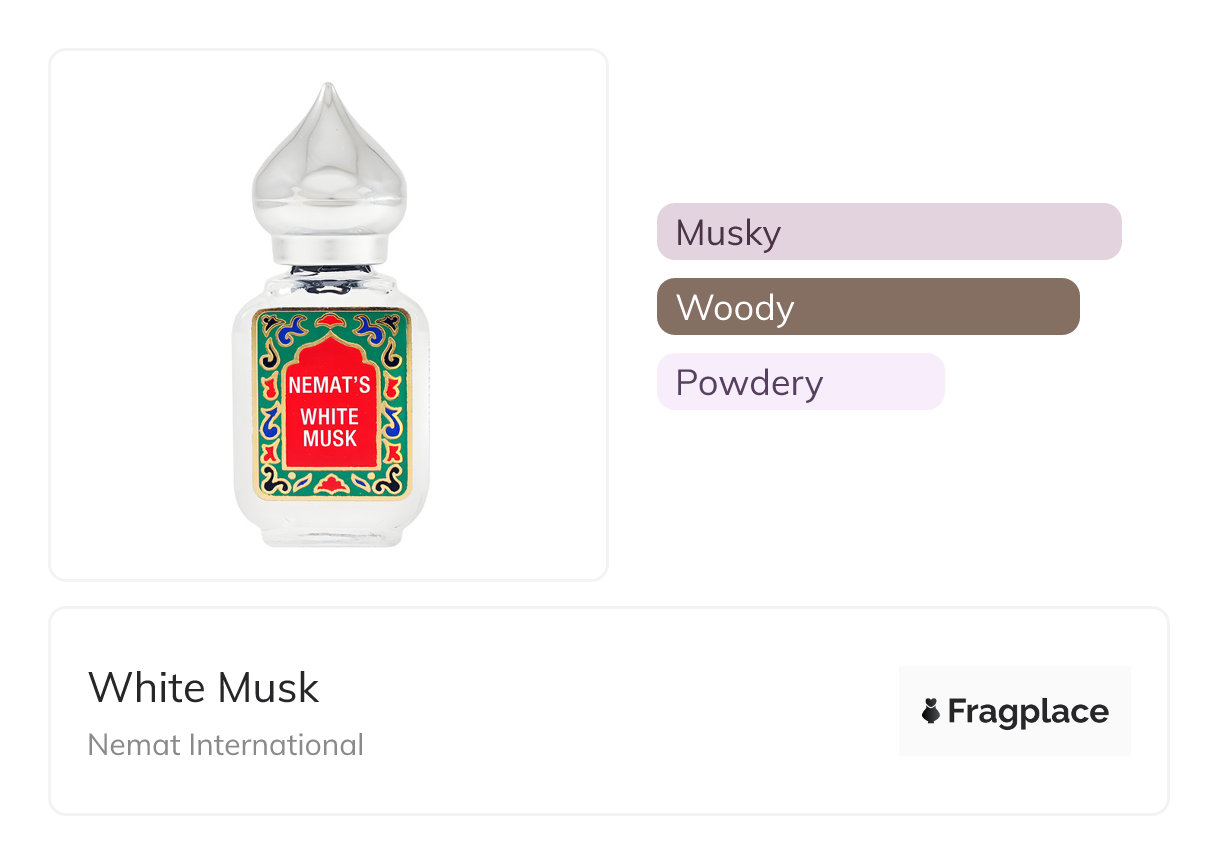
Task: Open the Nemat International brand link
Action: click(x=226, y=745)
